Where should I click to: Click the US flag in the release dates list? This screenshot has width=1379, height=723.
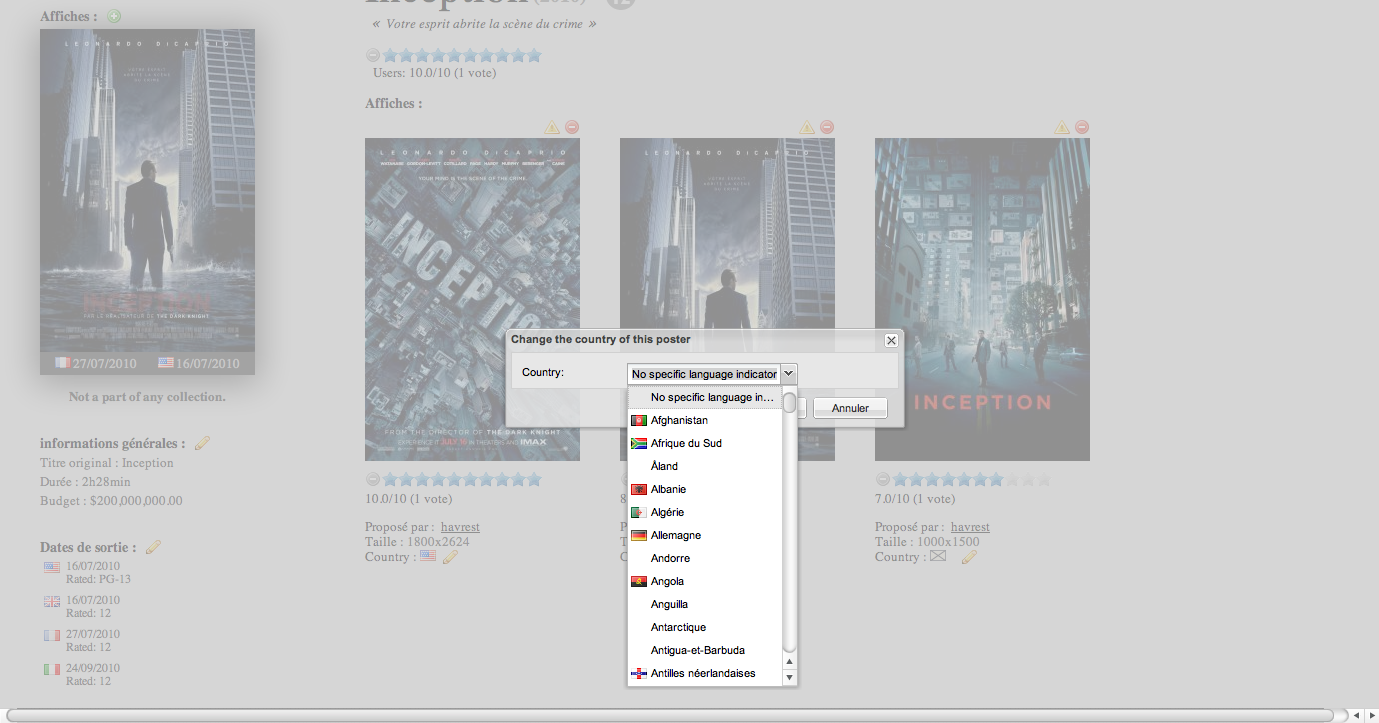pyautogui.click(x=52, y=567)
